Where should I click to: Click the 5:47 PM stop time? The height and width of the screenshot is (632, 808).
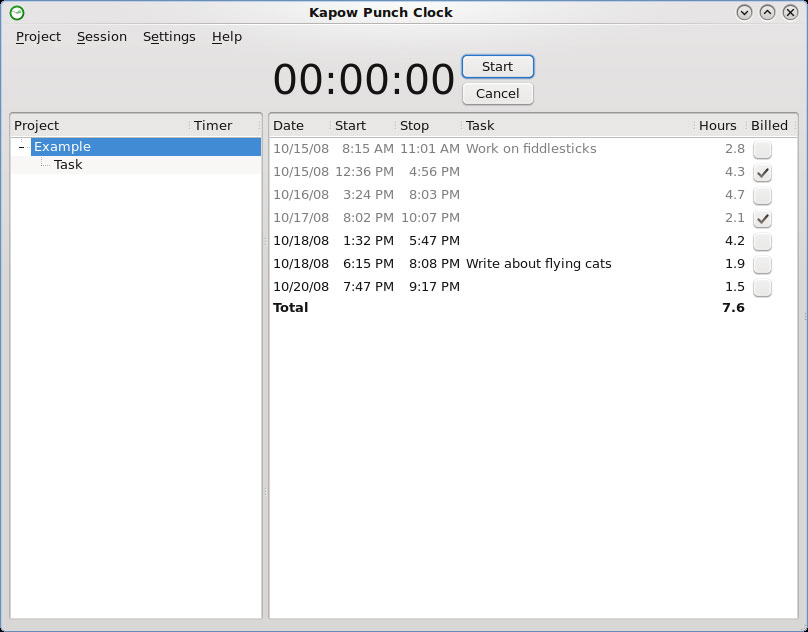[434, 240]
